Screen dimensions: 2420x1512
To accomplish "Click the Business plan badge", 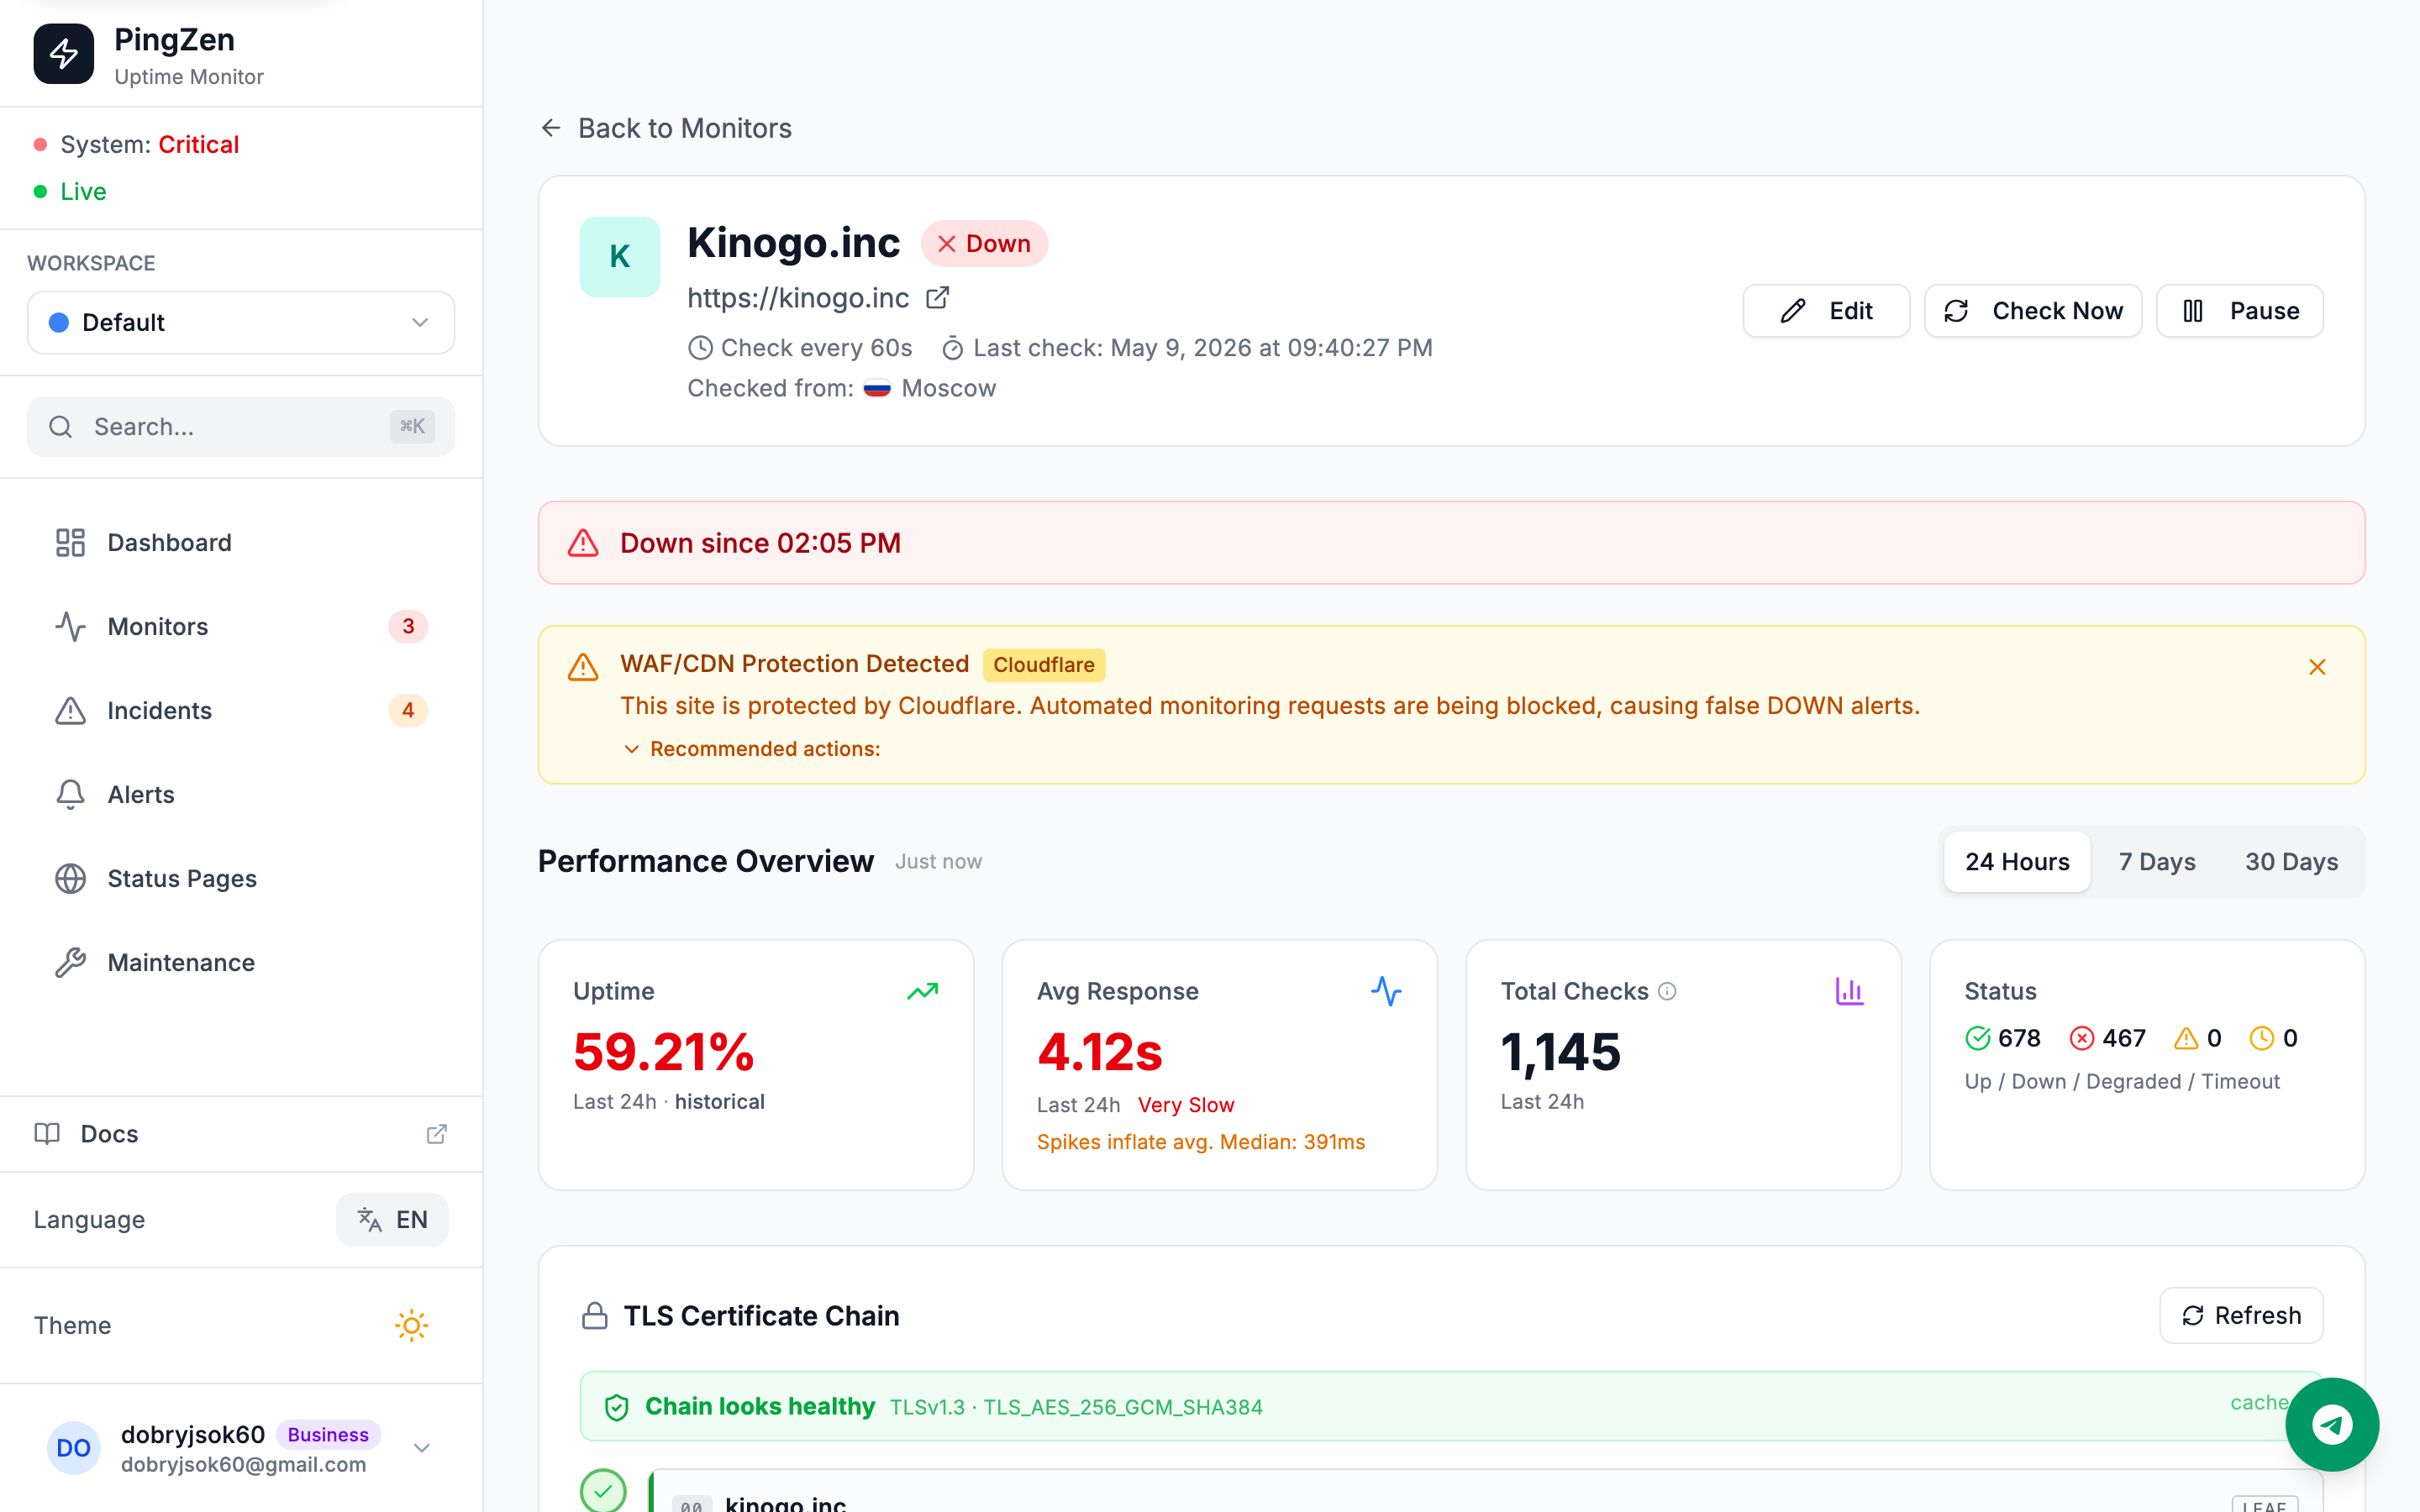I will tap(328, 1434).
